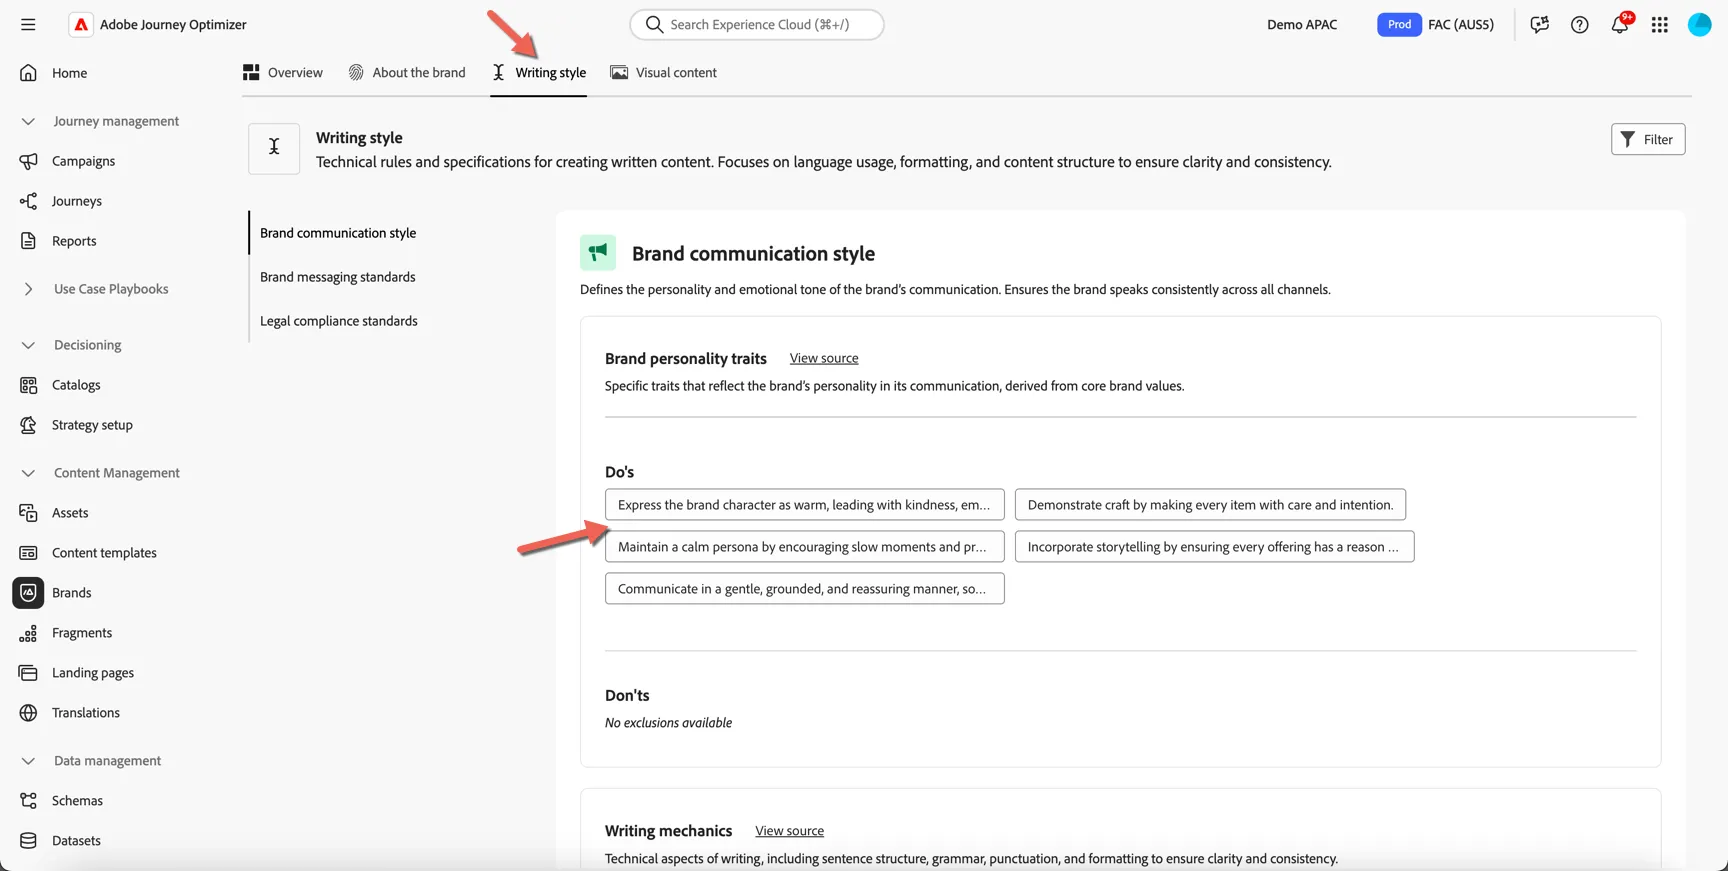Open the app switcher grid icon
This screenshot has height=871, width=1728.
click(x=1660, y=24)
